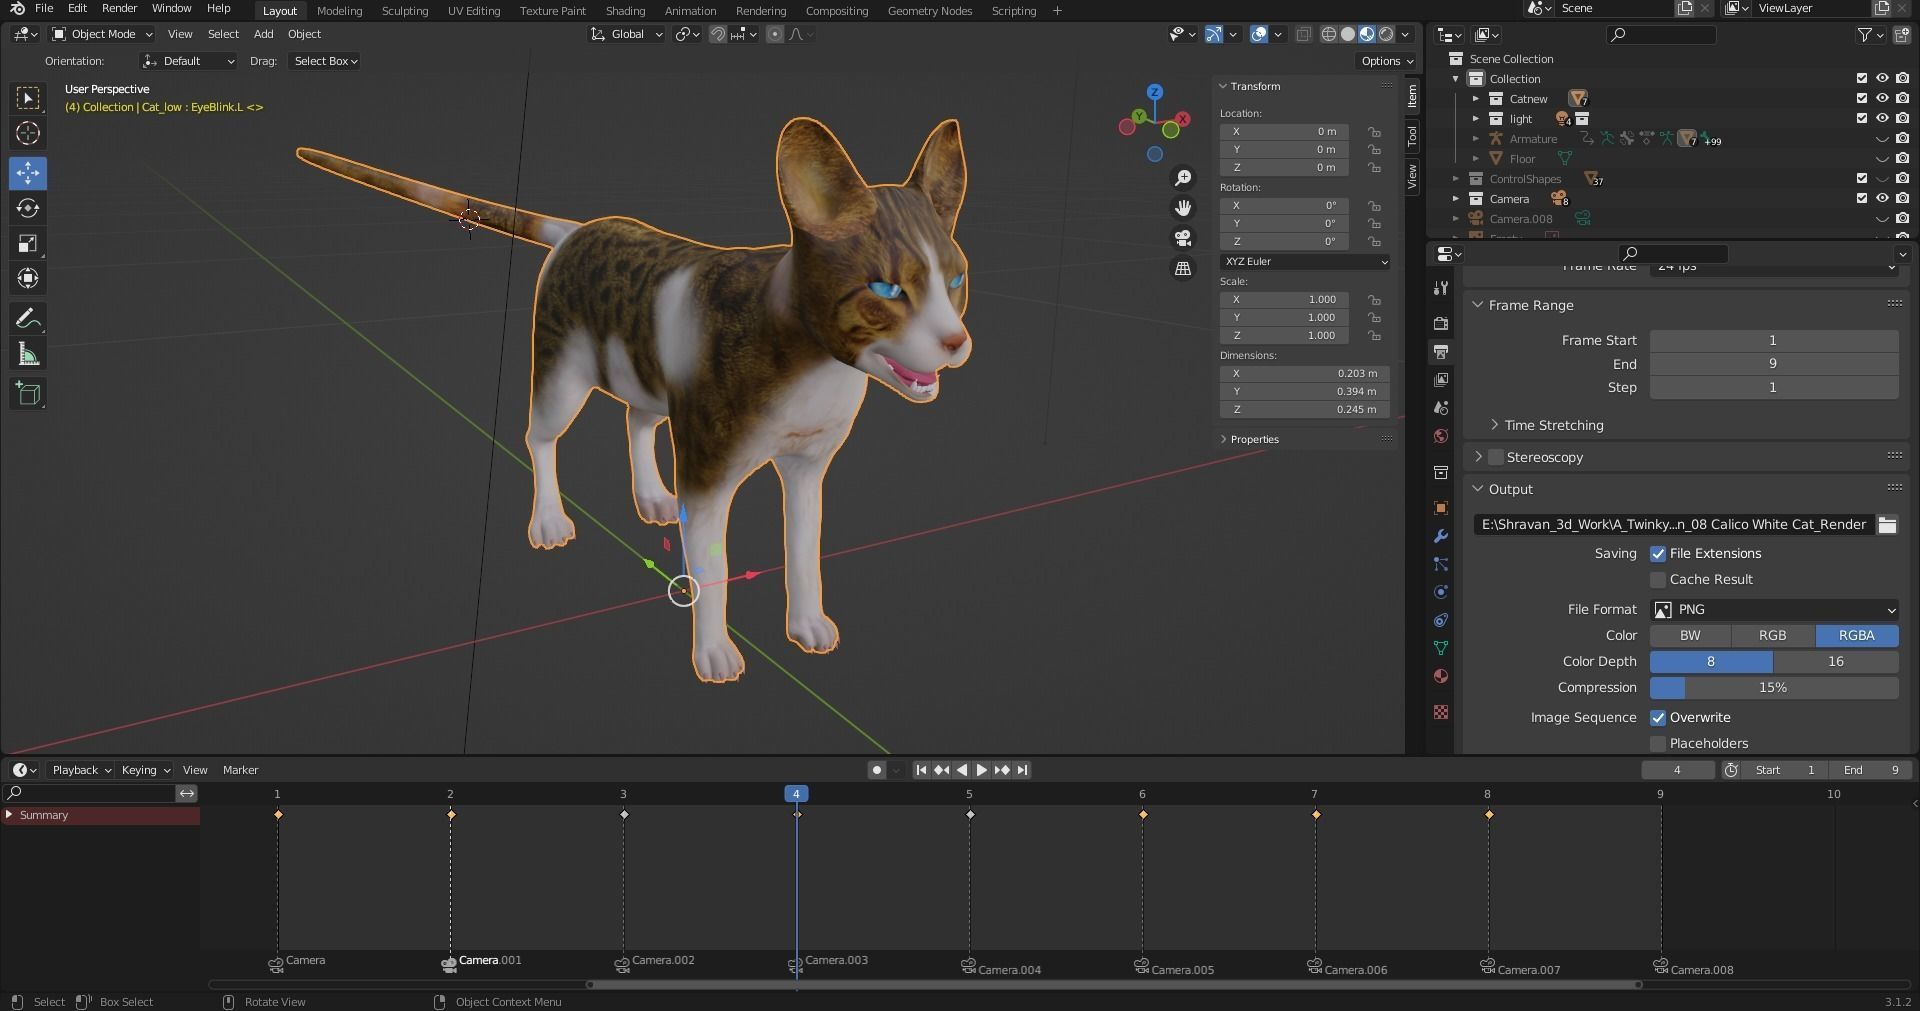This screenshot has height=1011, width=1920.
Task: Switch to the Animation workspace tab
Action: [x=690, y=11]
